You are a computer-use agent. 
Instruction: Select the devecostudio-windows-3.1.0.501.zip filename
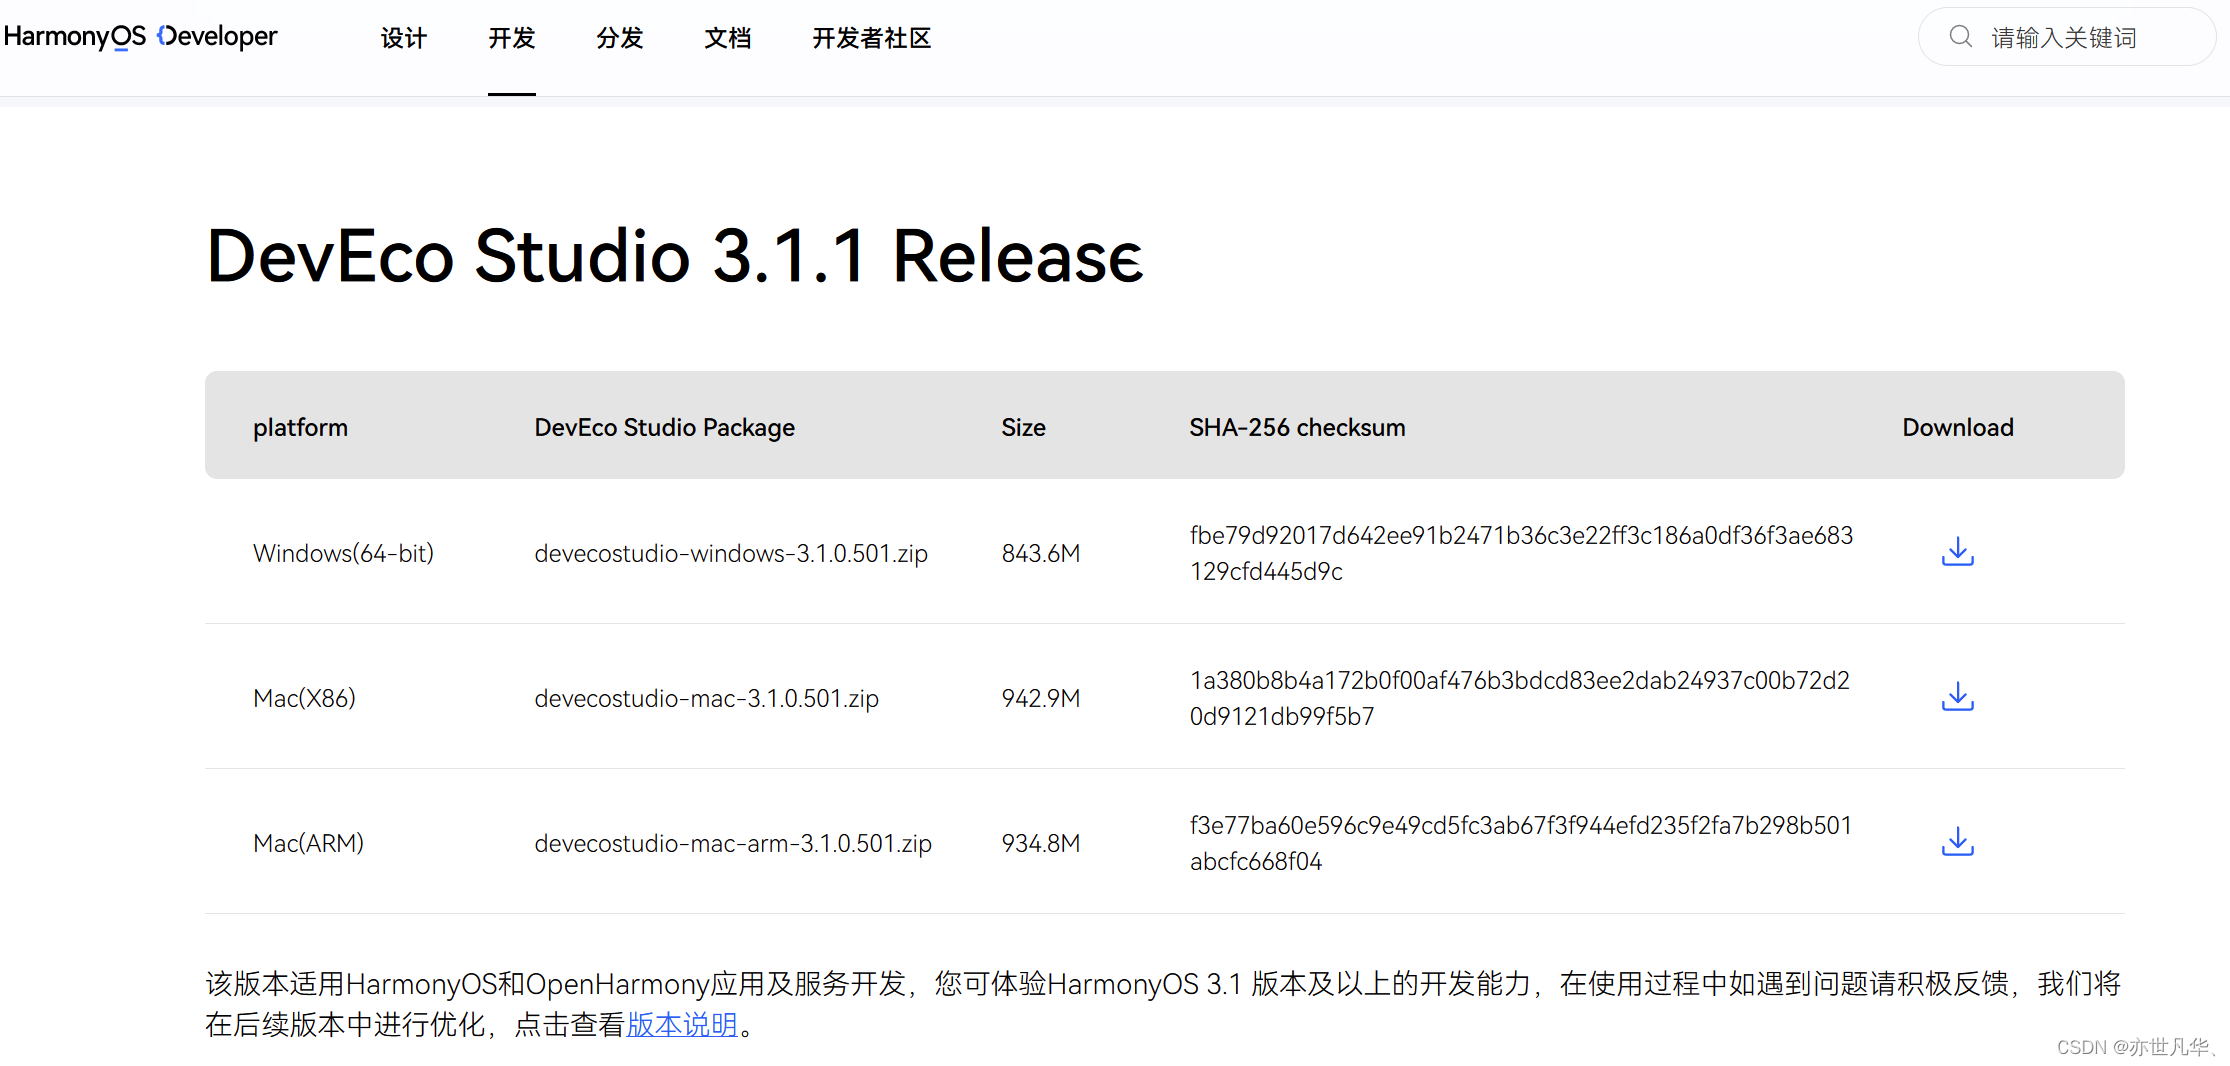pos(731,553)
